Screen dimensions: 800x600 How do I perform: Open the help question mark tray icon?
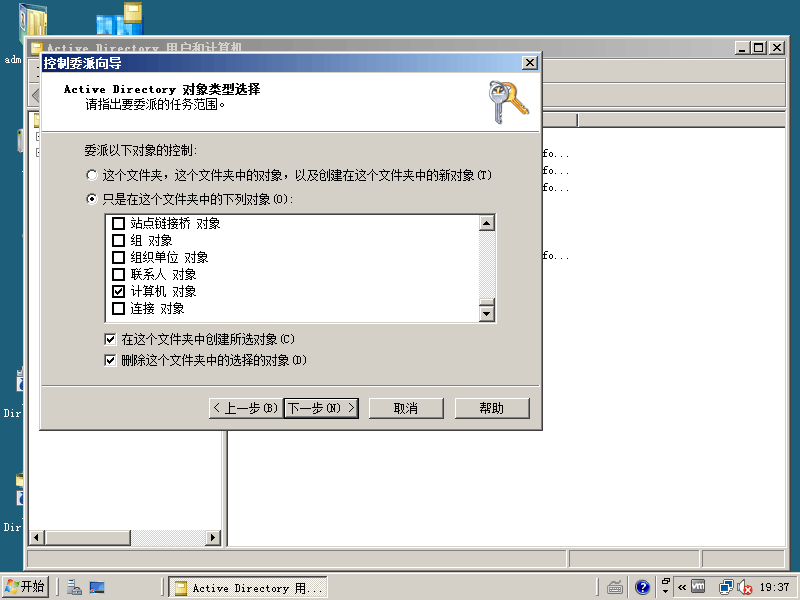click(x=642, y=588)
